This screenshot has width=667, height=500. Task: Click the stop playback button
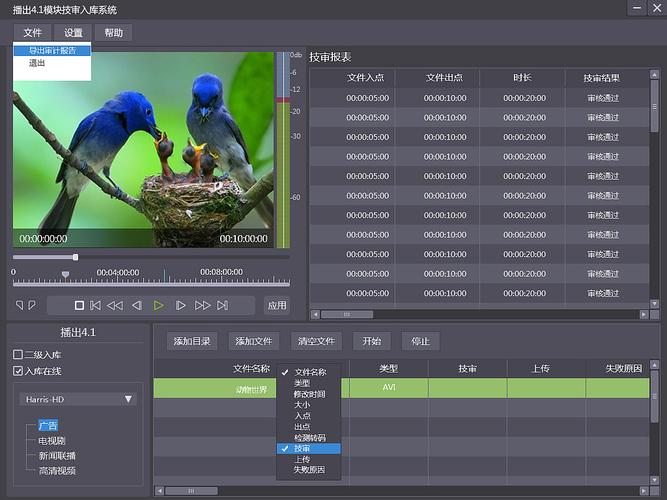pyautogui.click(x=80, y=305)
